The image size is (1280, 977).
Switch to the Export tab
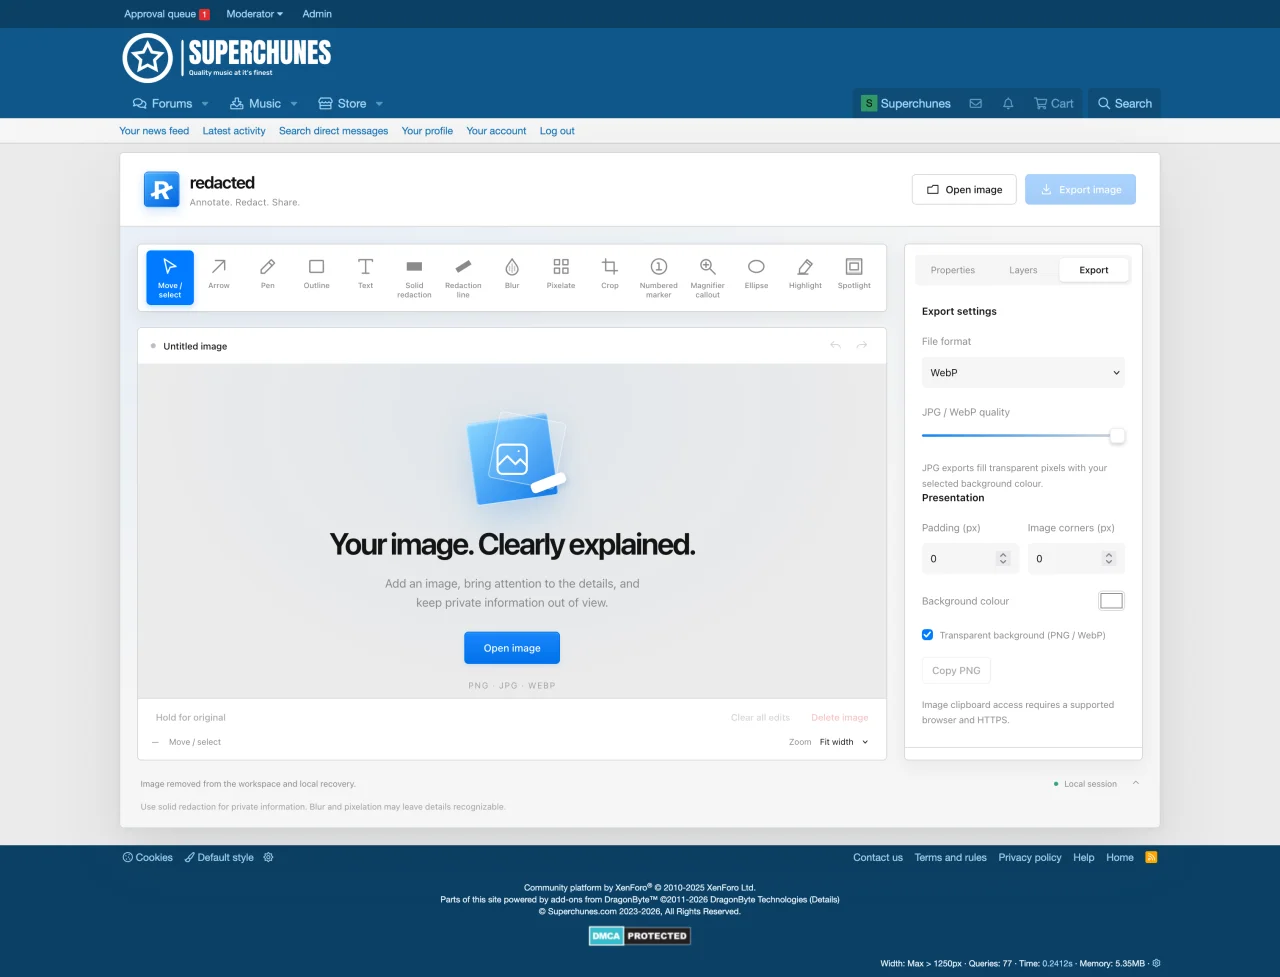point(1094,270)
